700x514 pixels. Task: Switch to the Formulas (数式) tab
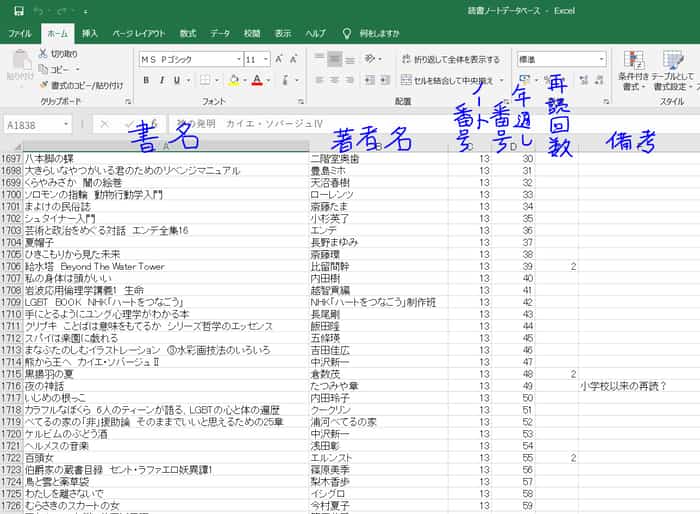[x=188, y=33]
